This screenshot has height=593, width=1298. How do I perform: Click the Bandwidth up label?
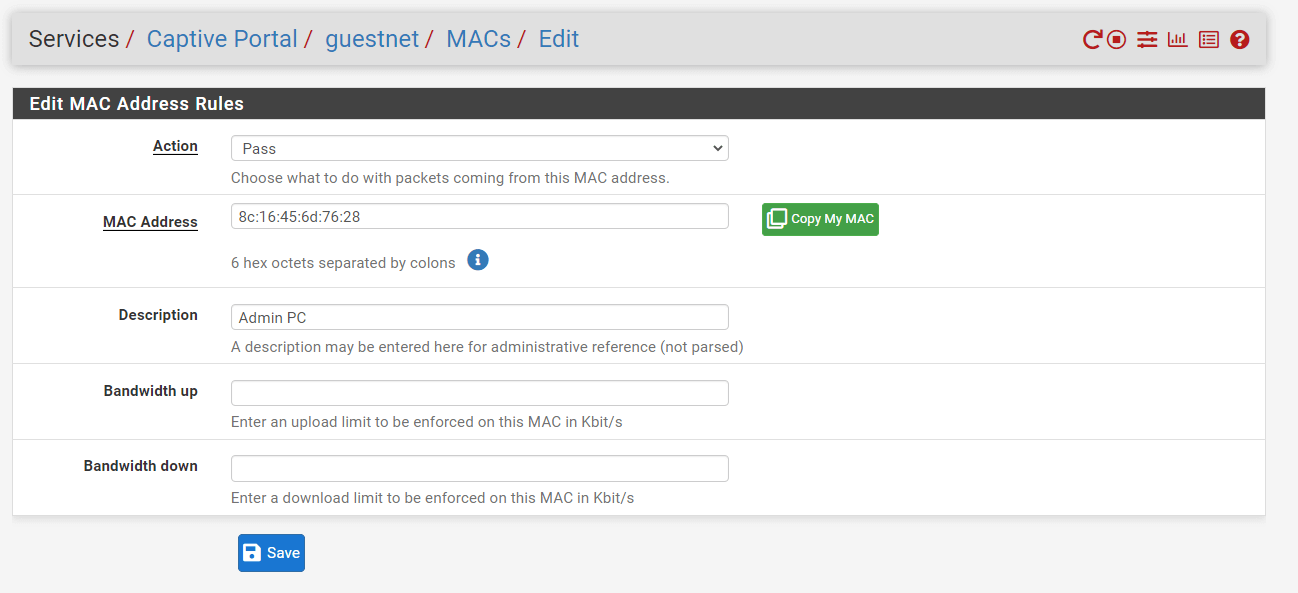[x=151, y=391]
